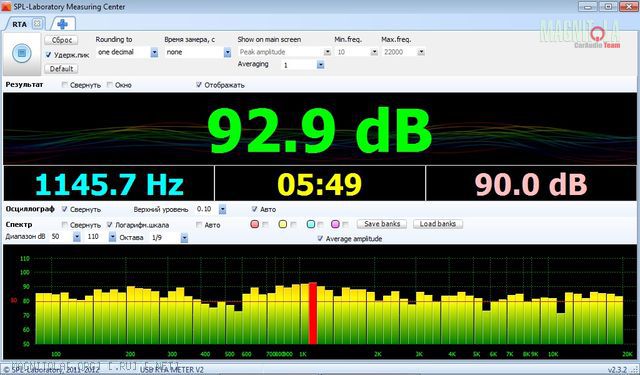Click the red bank color swatch
This screenshot has width=640, height=375.
pos(255,224)
